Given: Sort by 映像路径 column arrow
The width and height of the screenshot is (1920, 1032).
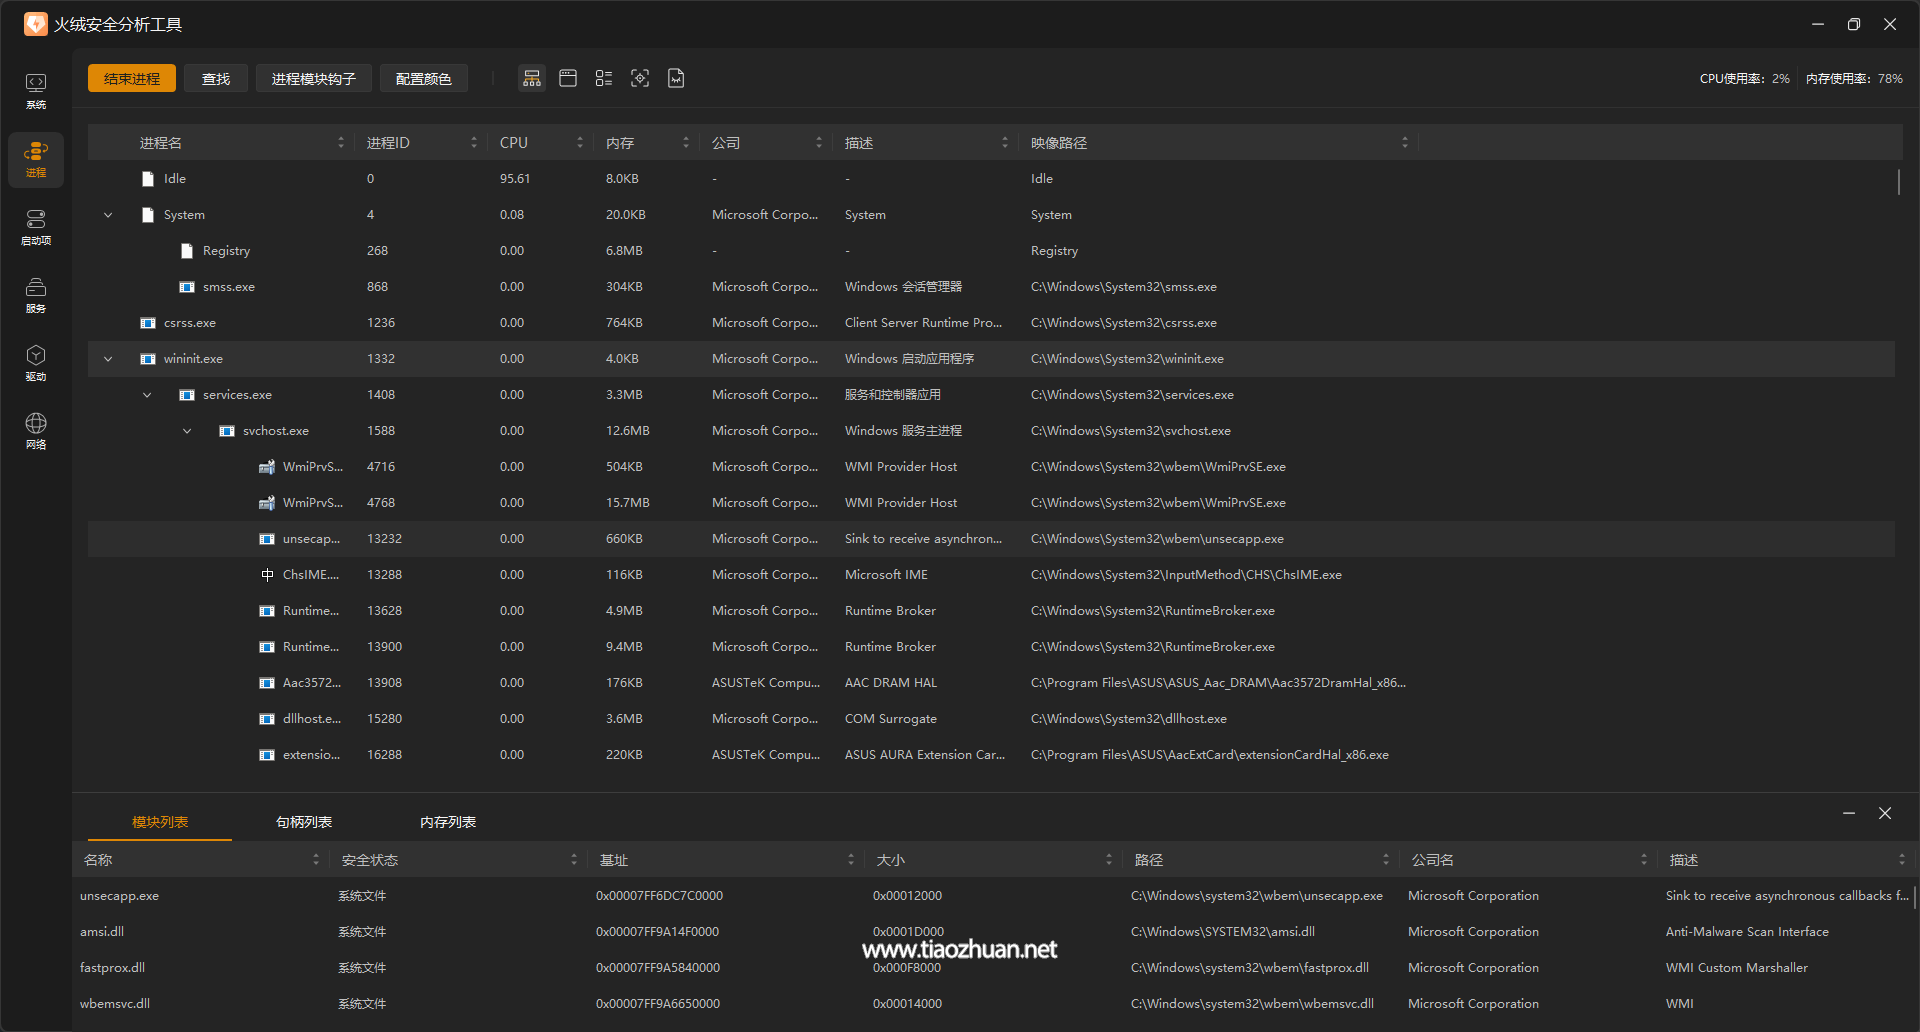Looking at the screenshot, I should (1405, 143).
